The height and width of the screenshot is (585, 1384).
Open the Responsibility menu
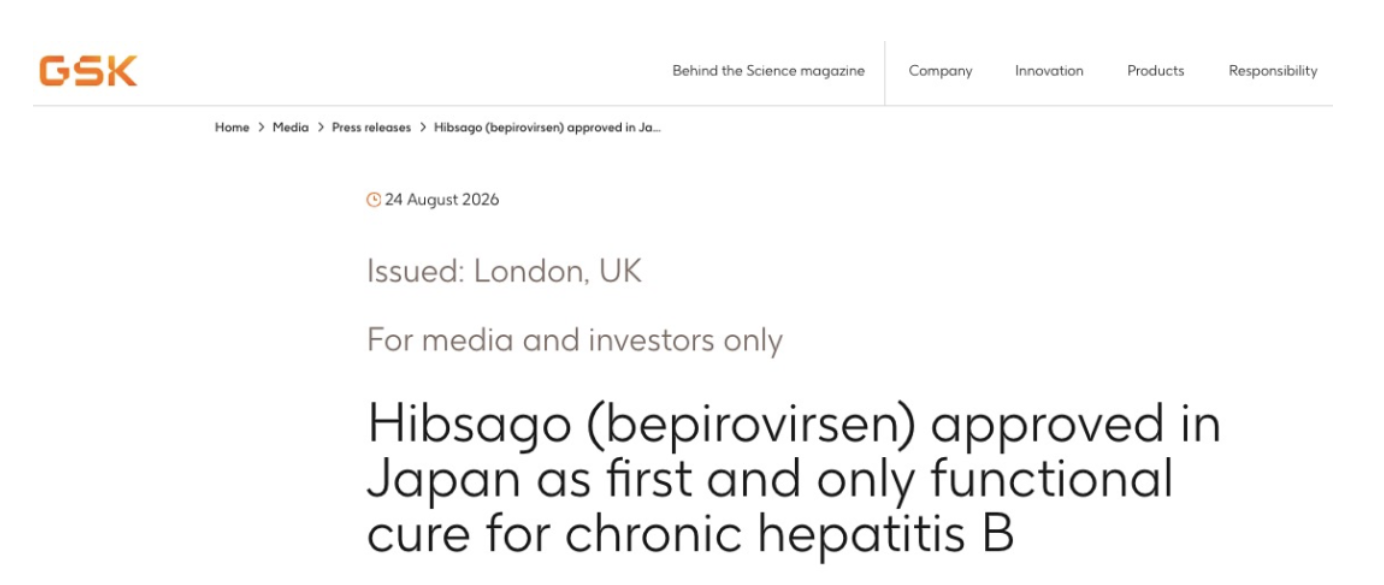(x=1273, y=71)
